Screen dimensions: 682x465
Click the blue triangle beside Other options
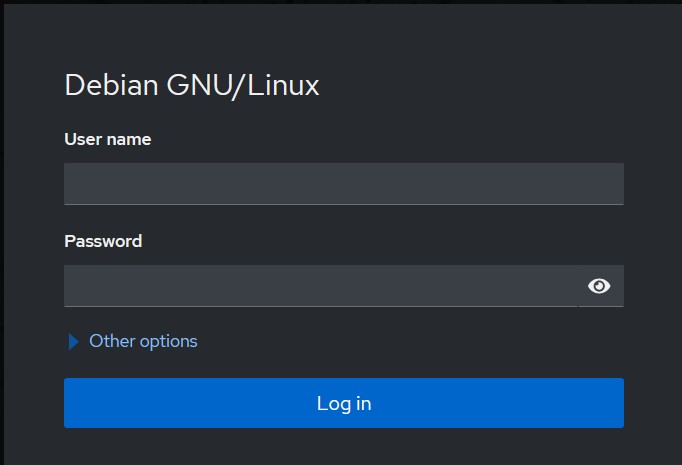click(74, 341)
